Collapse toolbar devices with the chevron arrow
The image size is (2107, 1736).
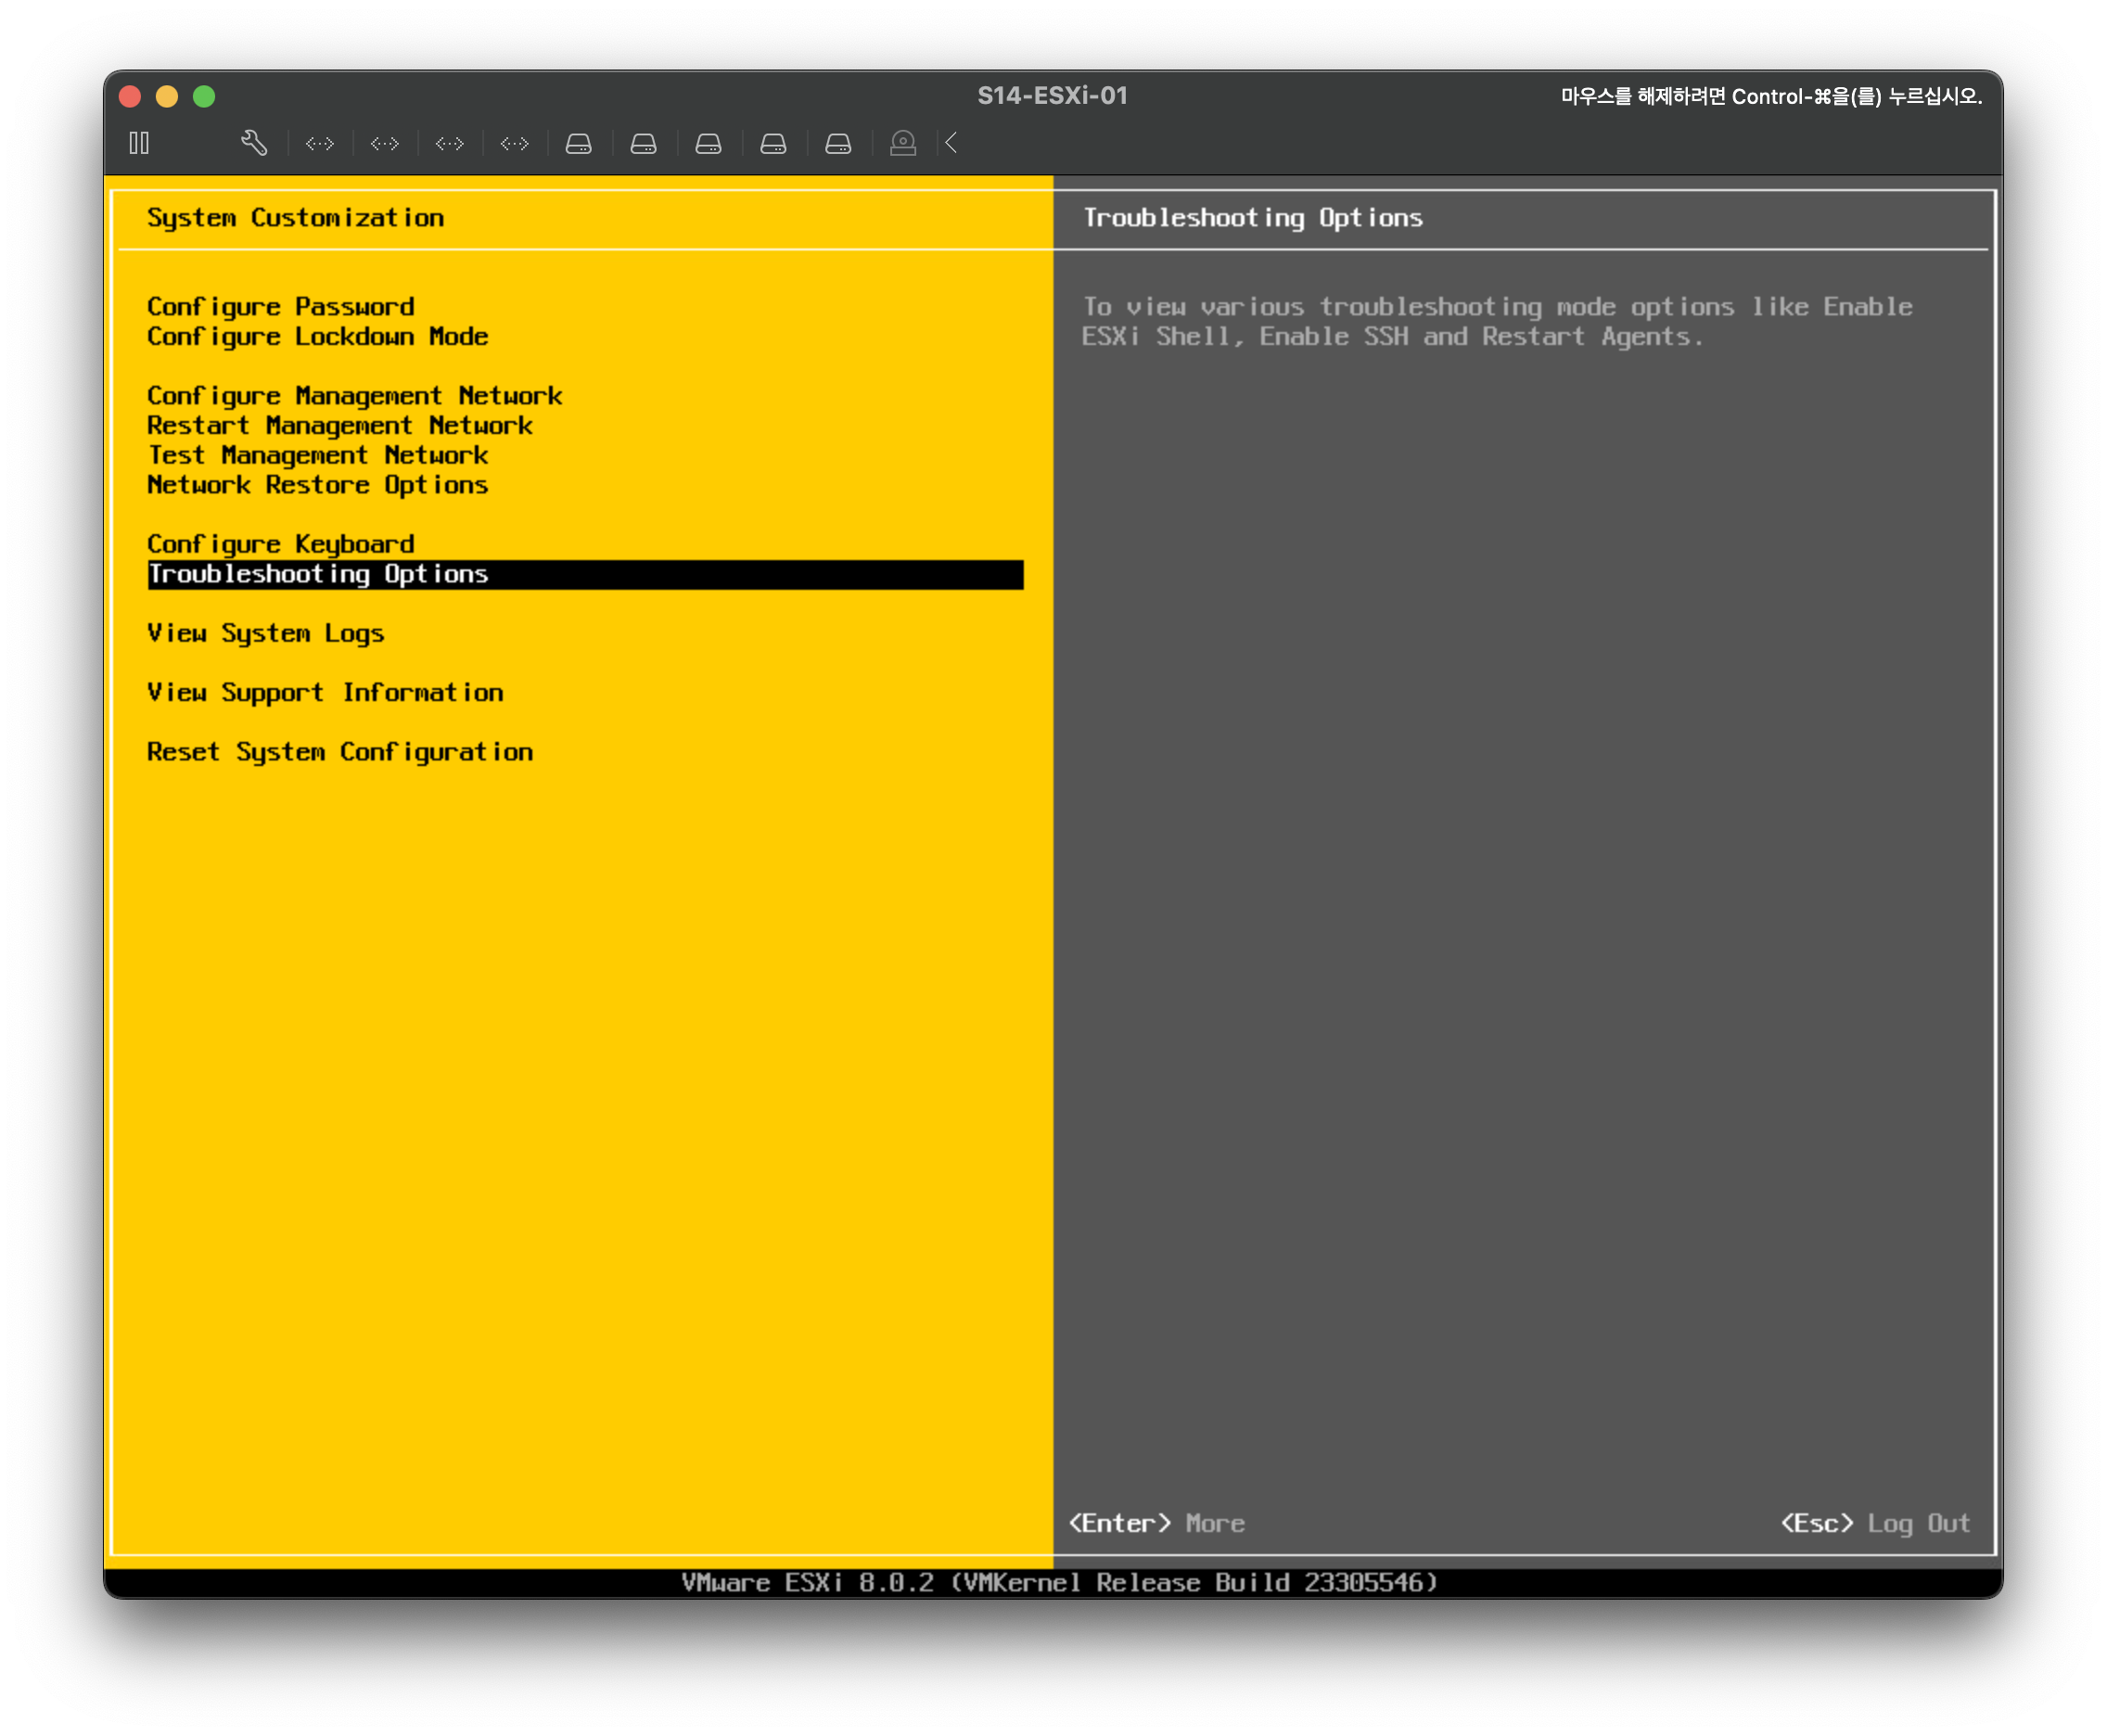tap(952, 143)
